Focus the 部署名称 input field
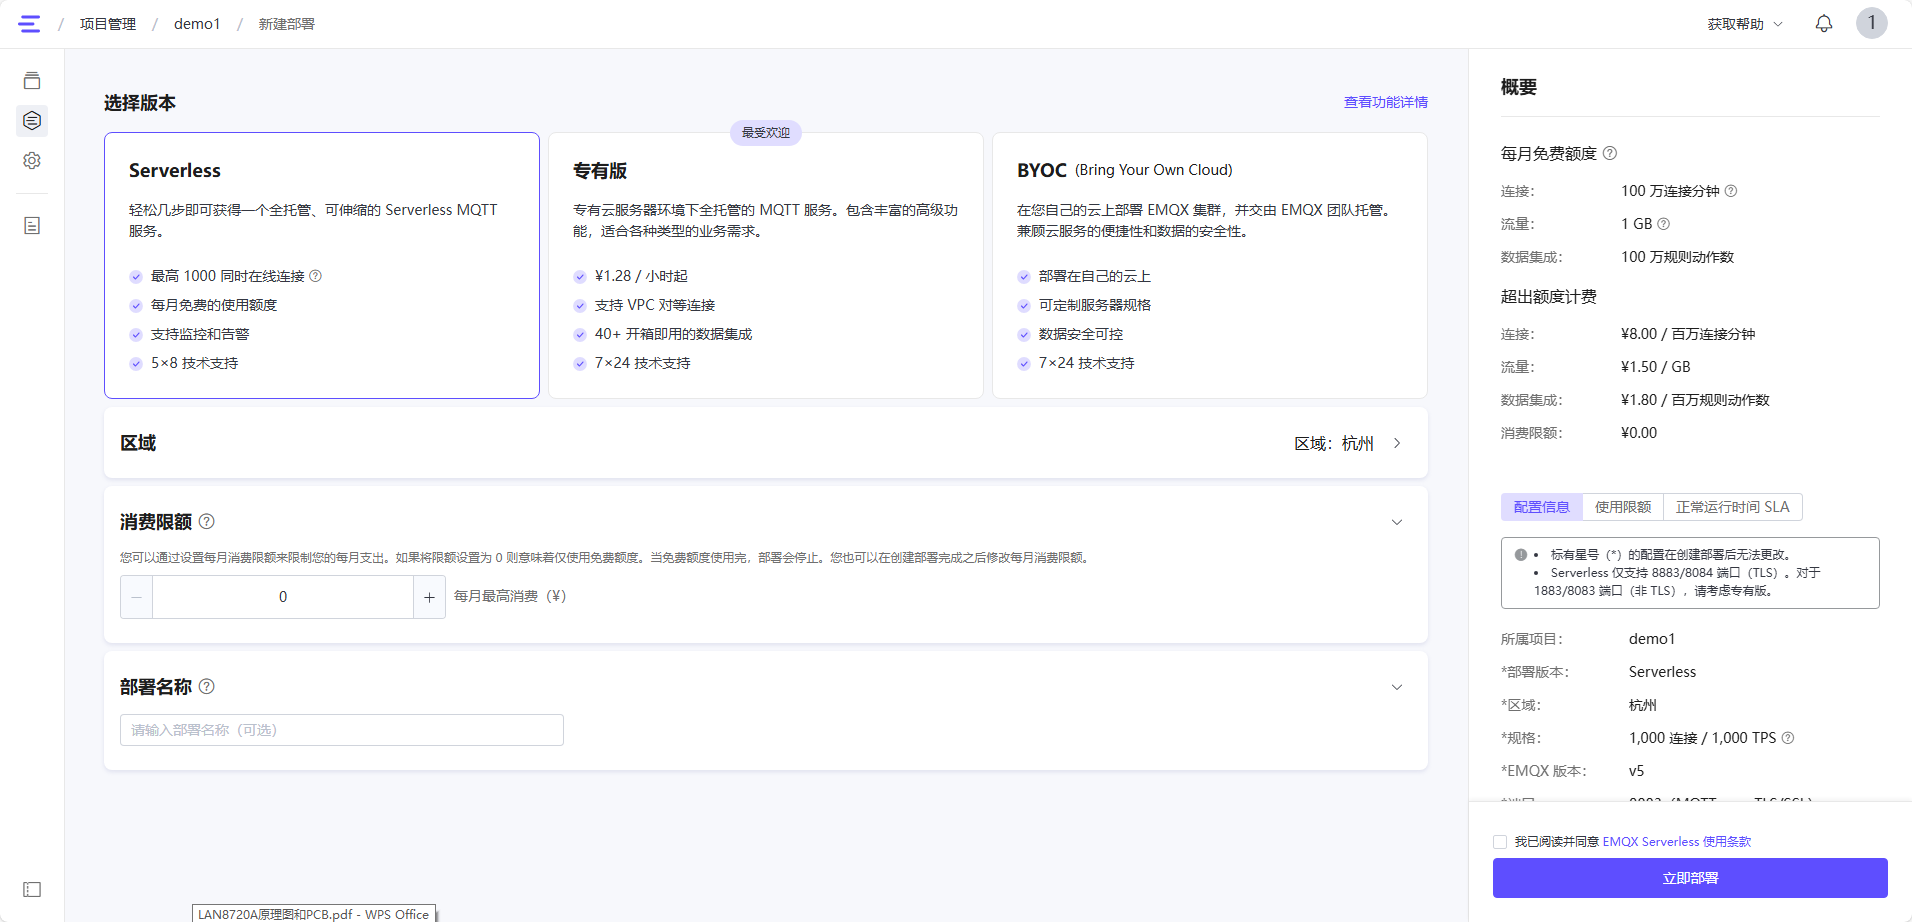This screenshot has height=922, width=1912. (x=342, y=730)
